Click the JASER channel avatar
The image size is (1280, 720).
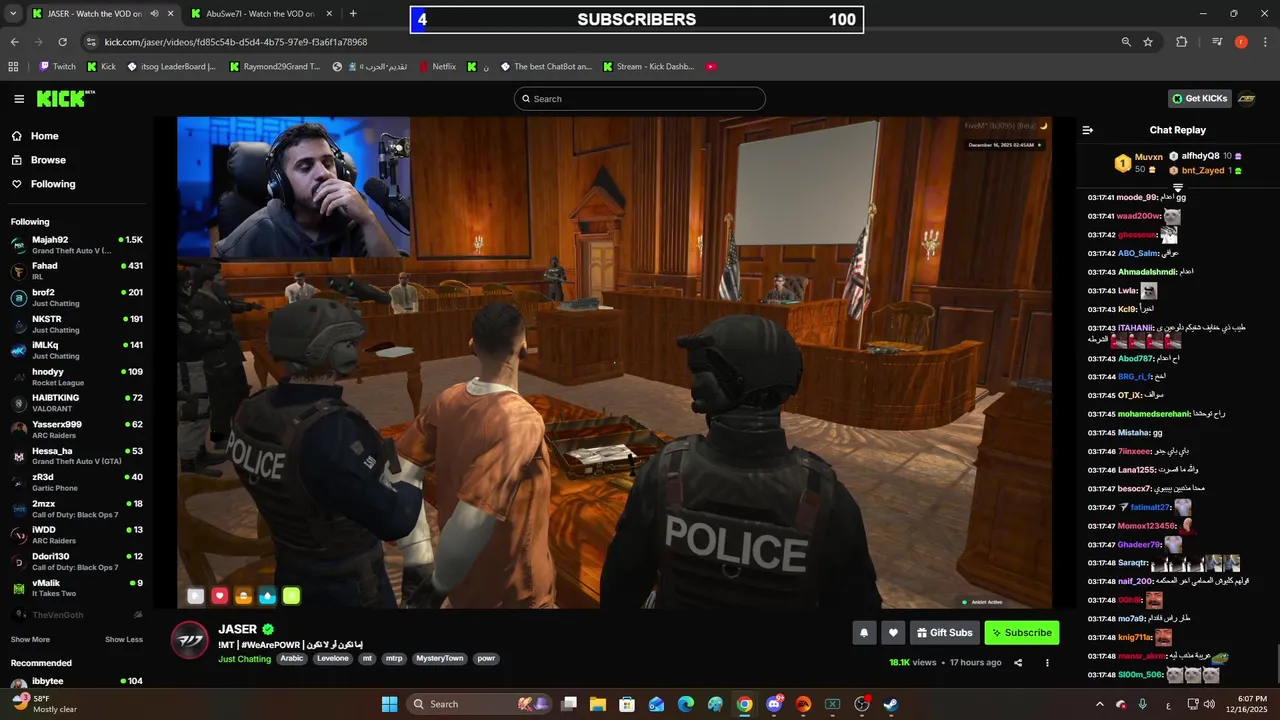point(189,639)
